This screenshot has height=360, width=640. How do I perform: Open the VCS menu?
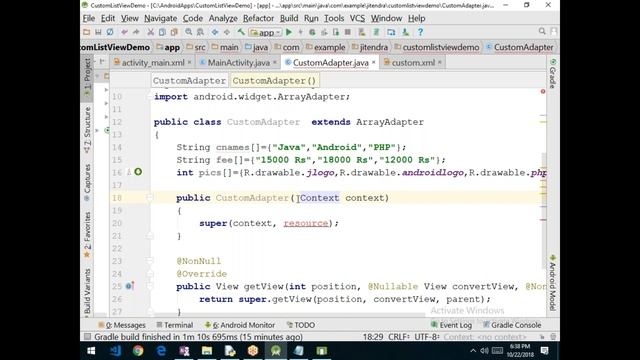357,18
